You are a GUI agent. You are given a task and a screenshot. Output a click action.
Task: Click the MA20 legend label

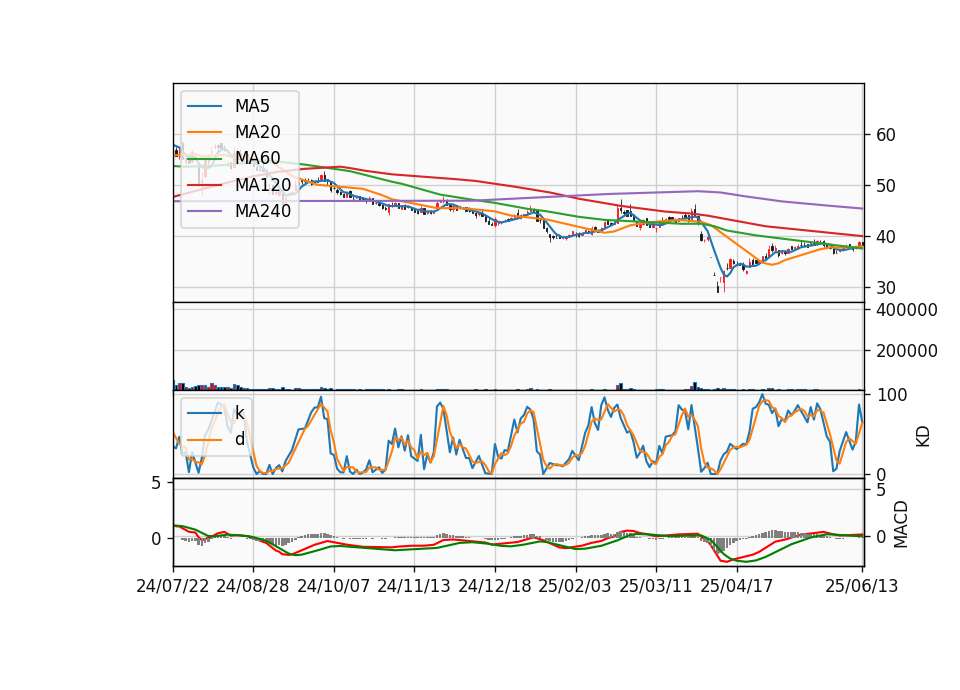pos(257,132)
